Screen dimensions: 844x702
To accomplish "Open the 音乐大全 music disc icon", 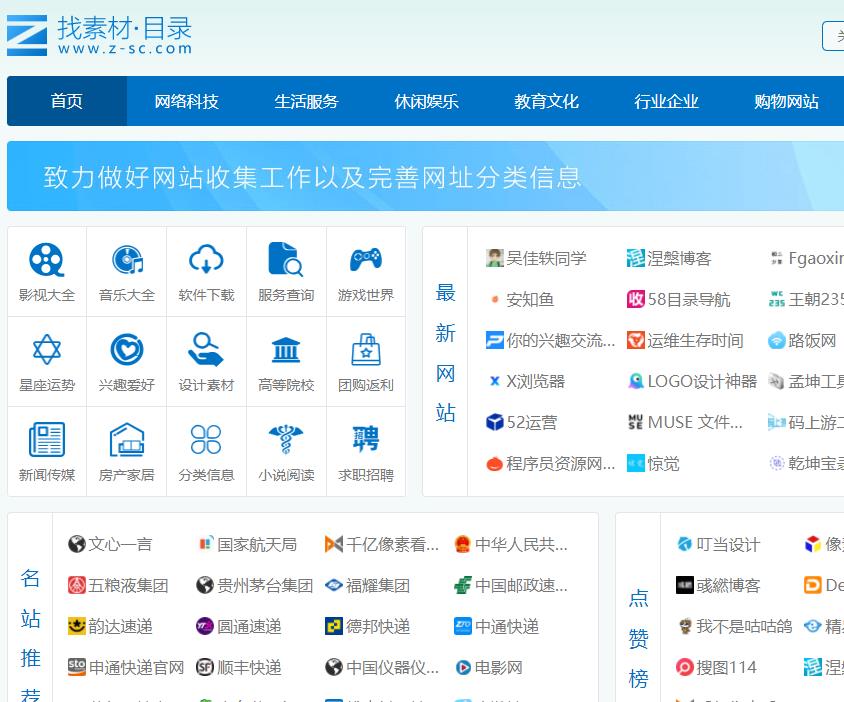I will [127, 259].
